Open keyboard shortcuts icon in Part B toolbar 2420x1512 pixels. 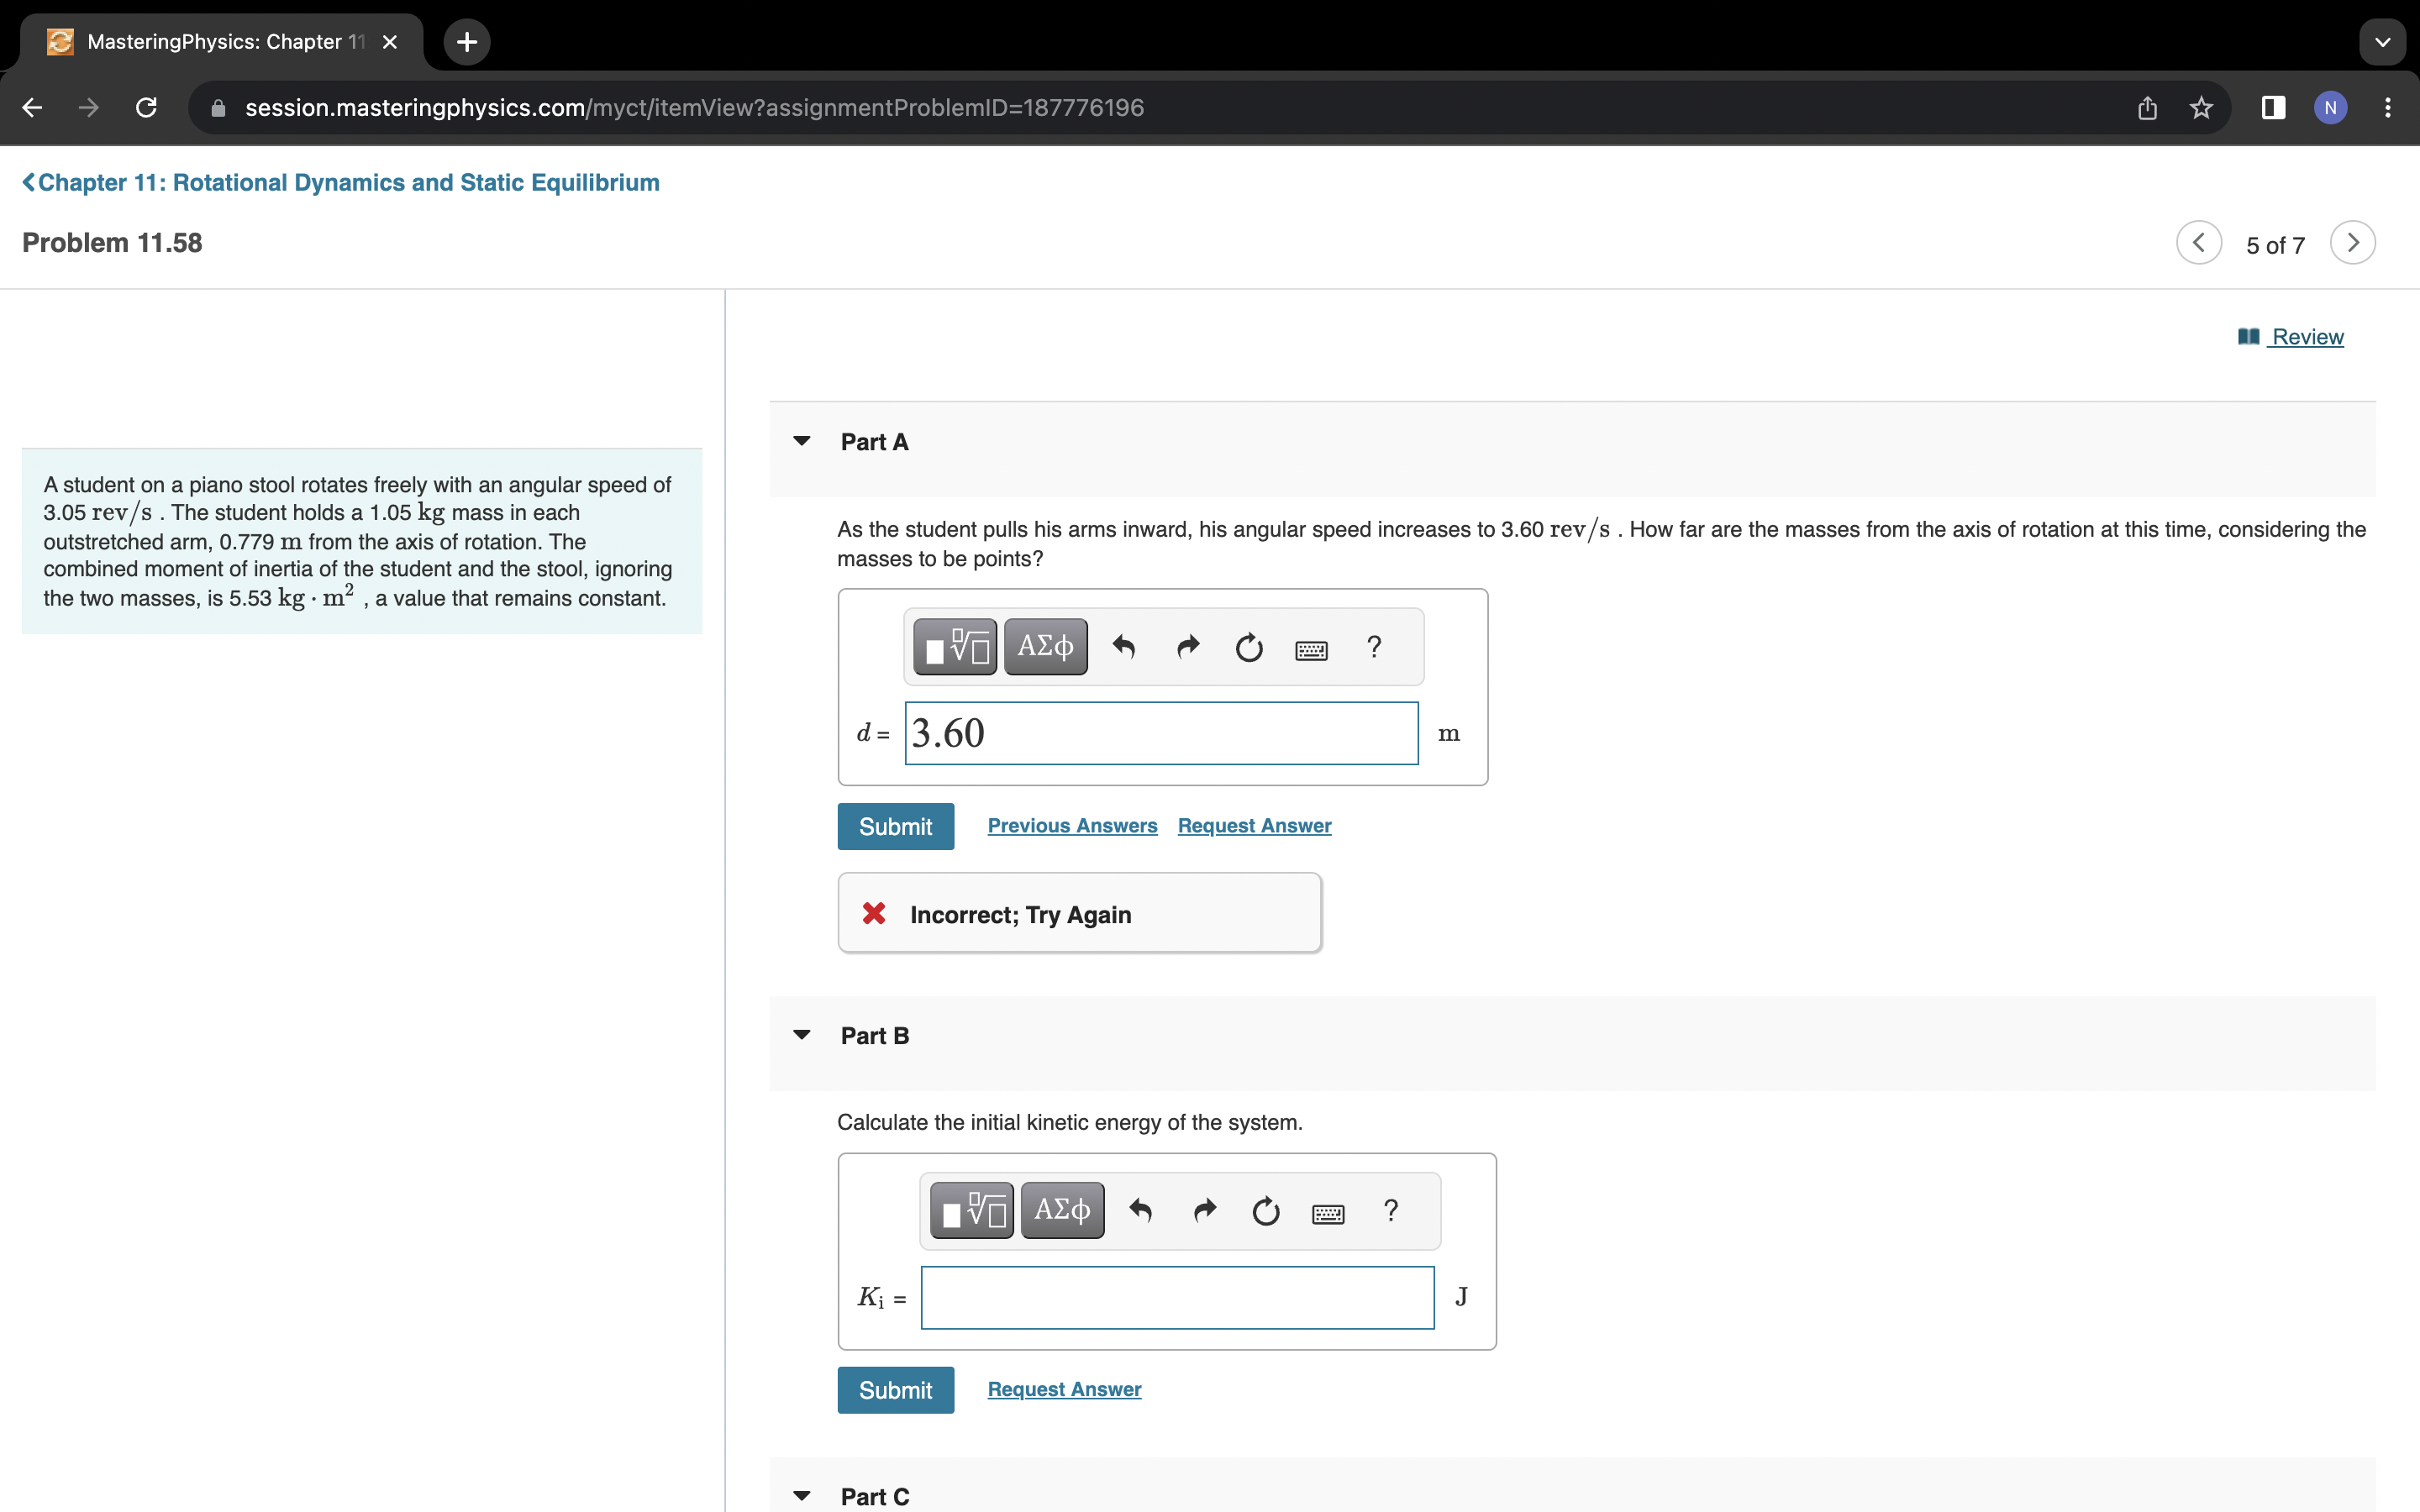[1328, 1212]
